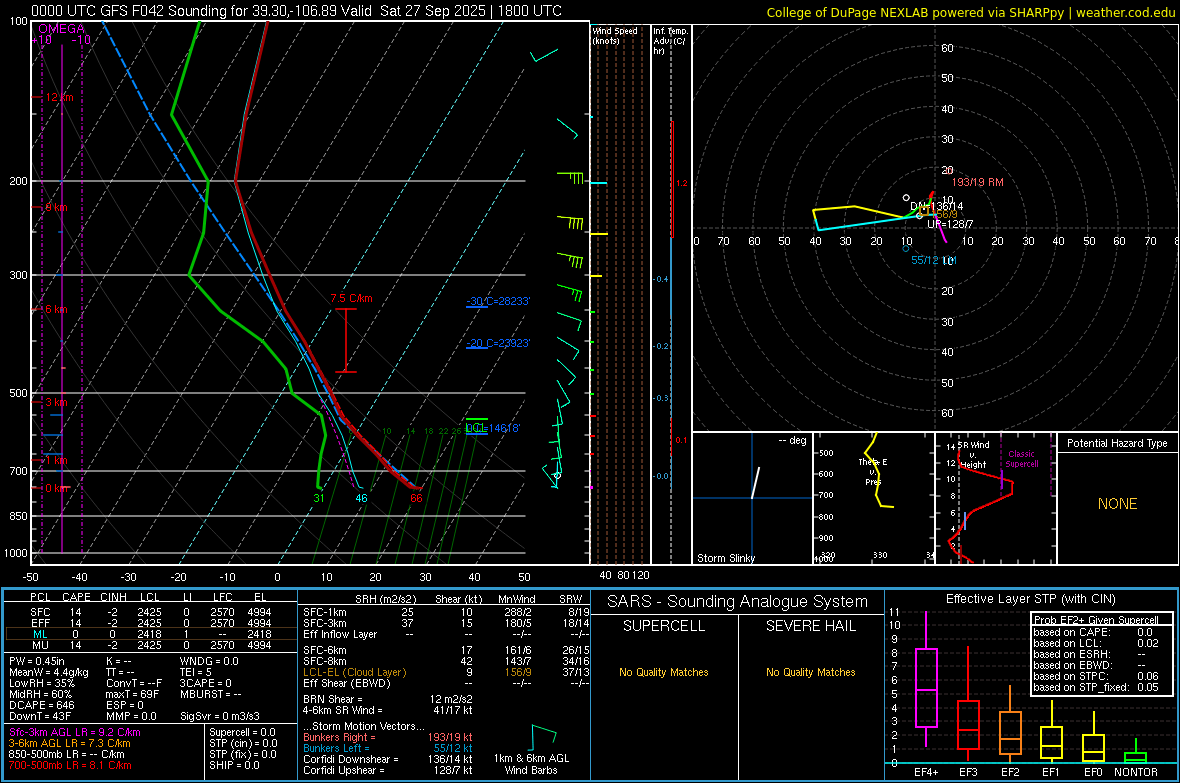Click the 12 km height marker
This screenshot has width=1180, height=783.
(x=59, y=97)
